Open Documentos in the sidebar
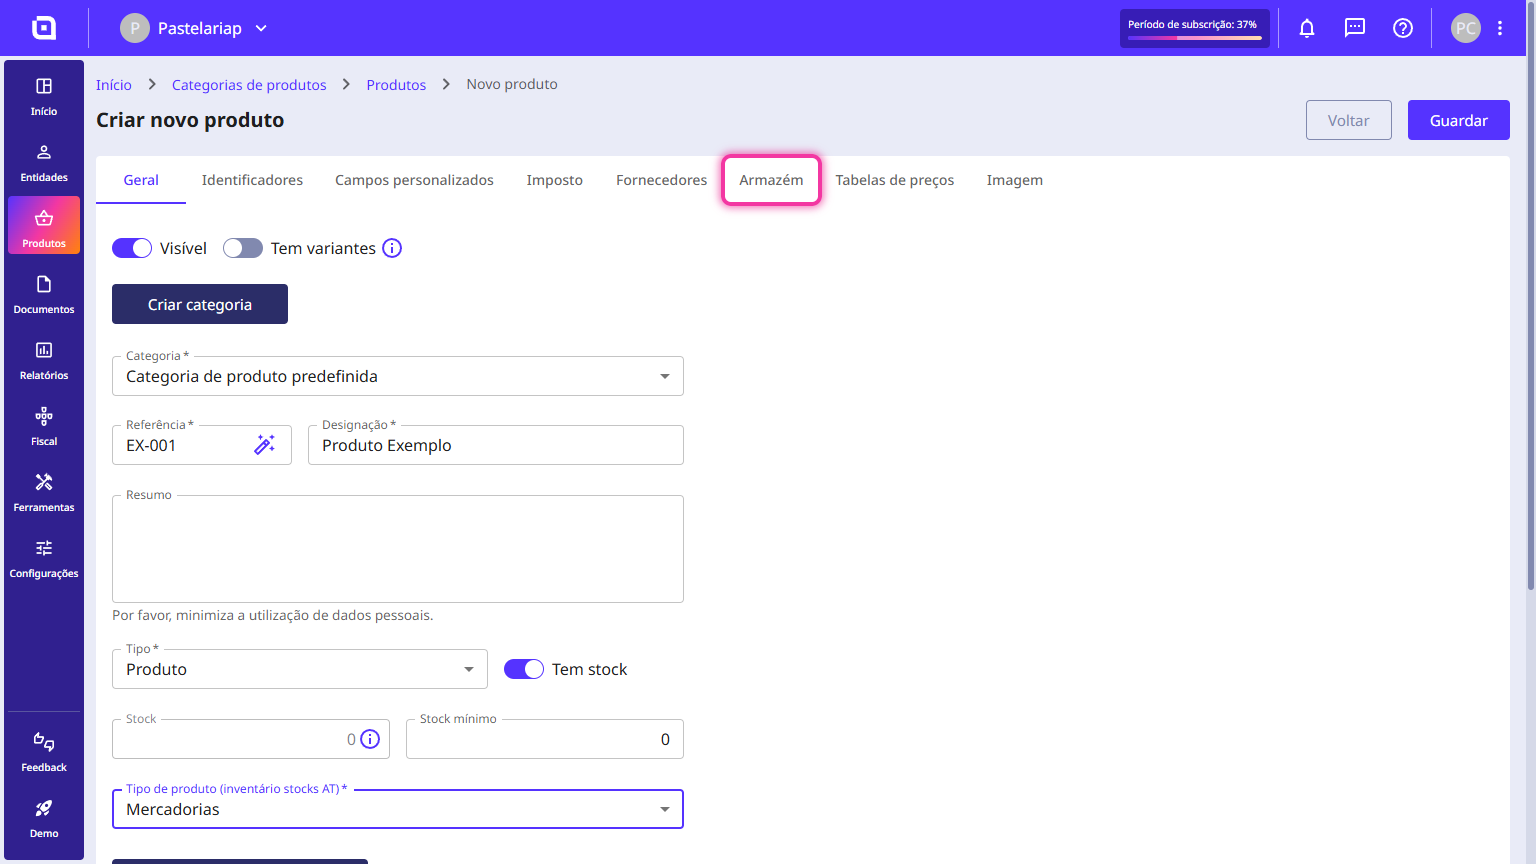The height and width of the screenshot is (864, 1536). (x=44, y=295)
